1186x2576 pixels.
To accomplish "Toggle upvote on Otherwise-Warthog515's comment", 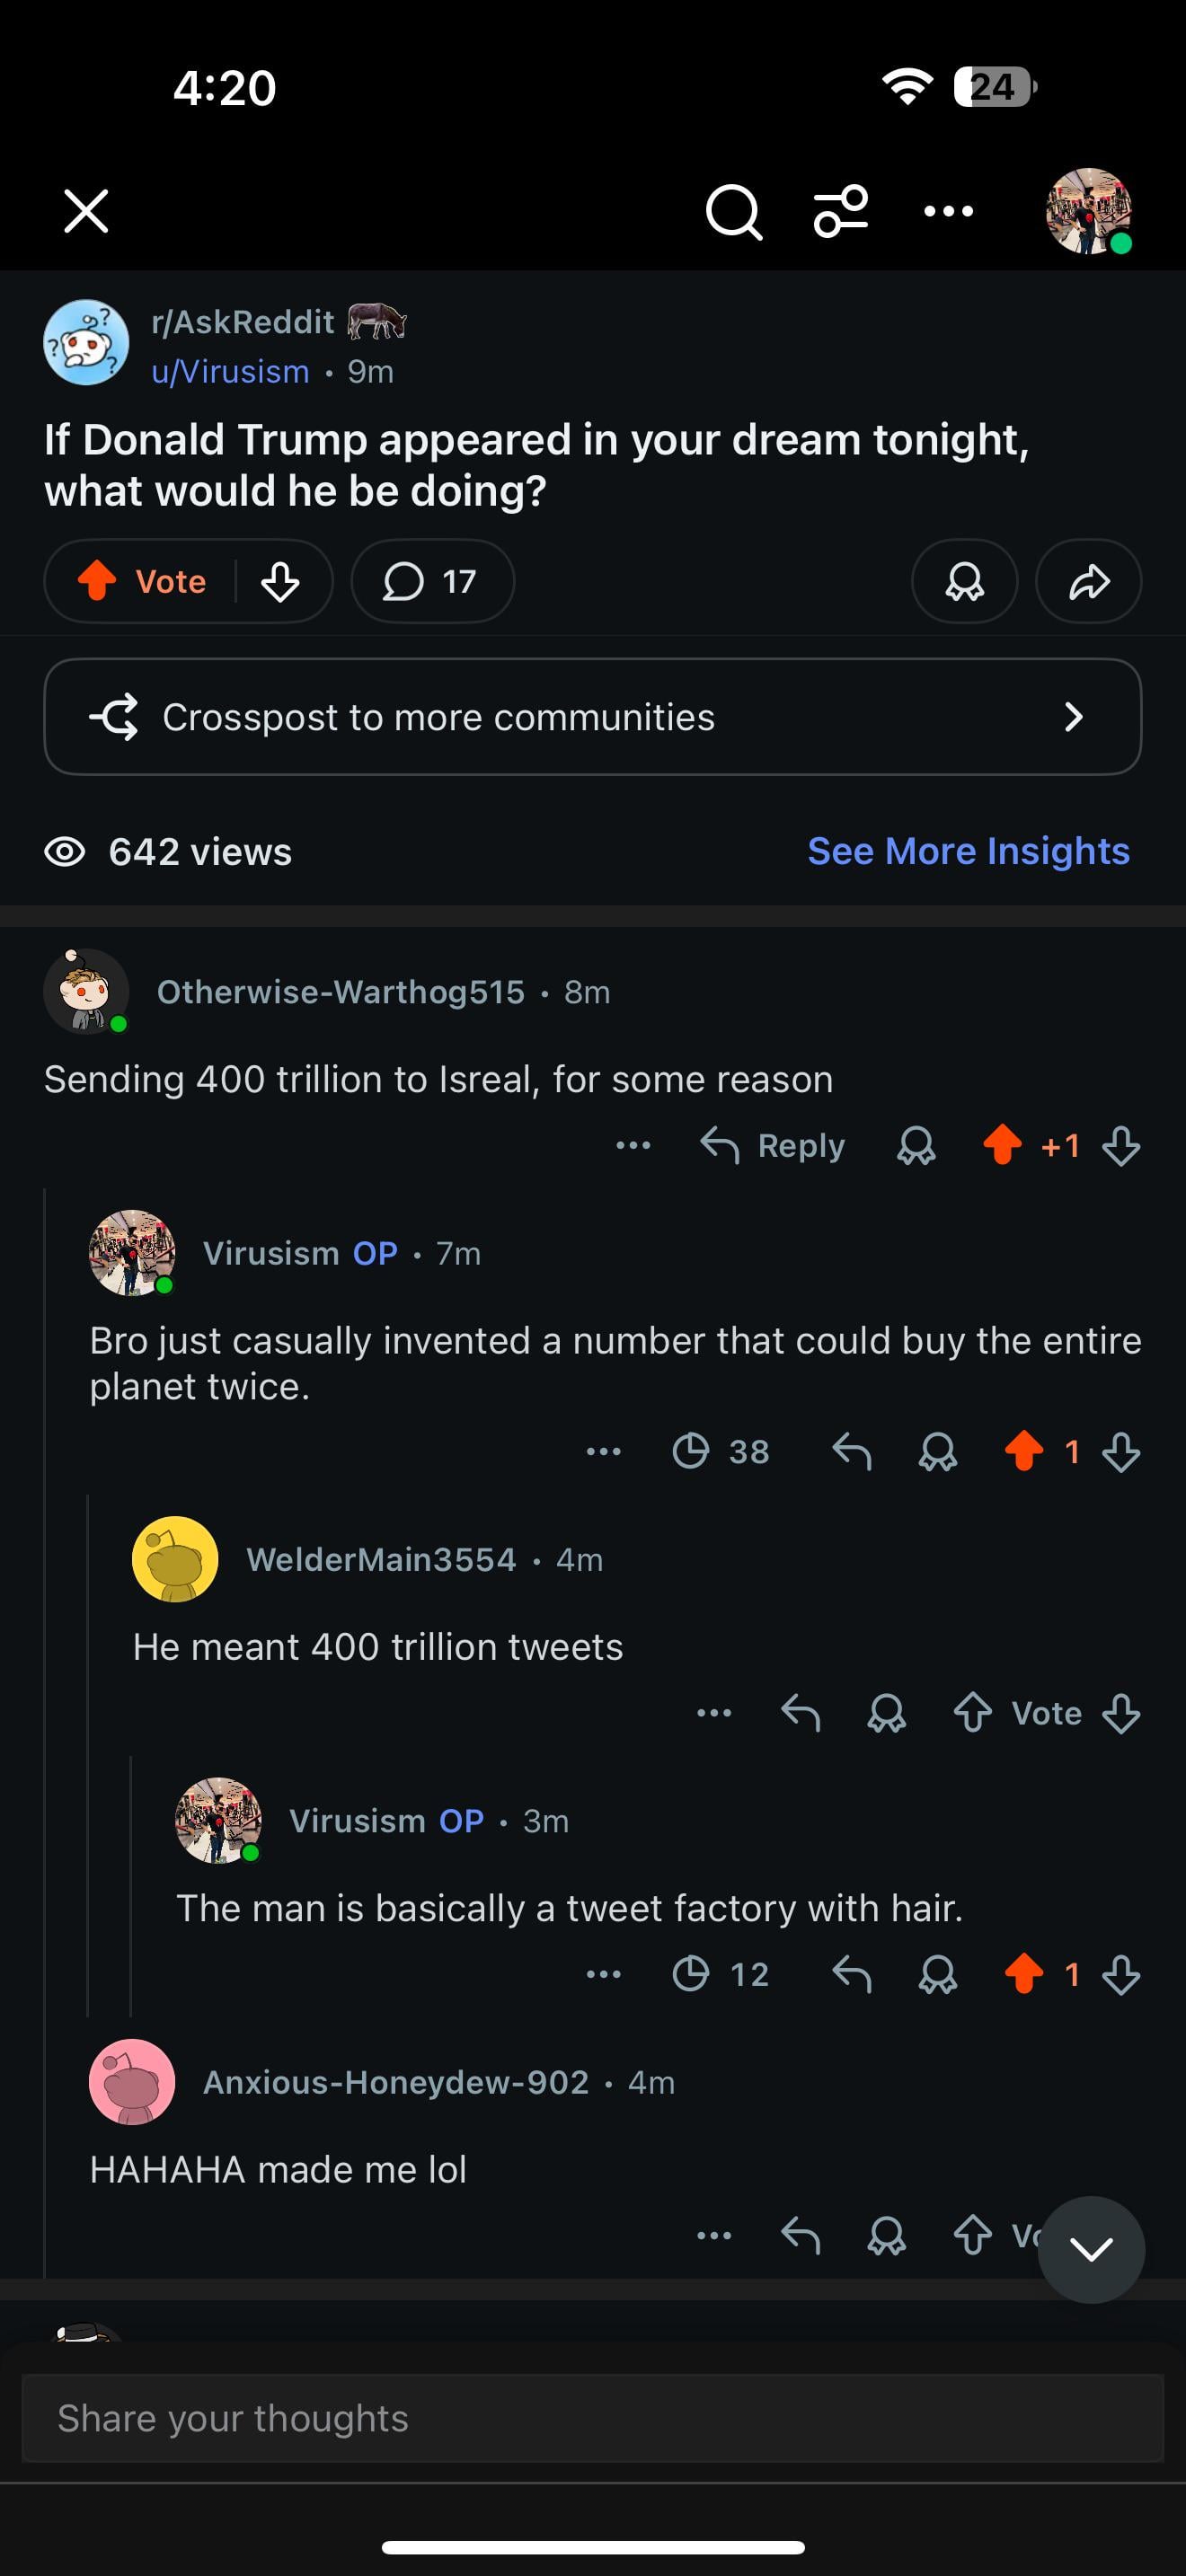I will click(x=1002, y=1145).
